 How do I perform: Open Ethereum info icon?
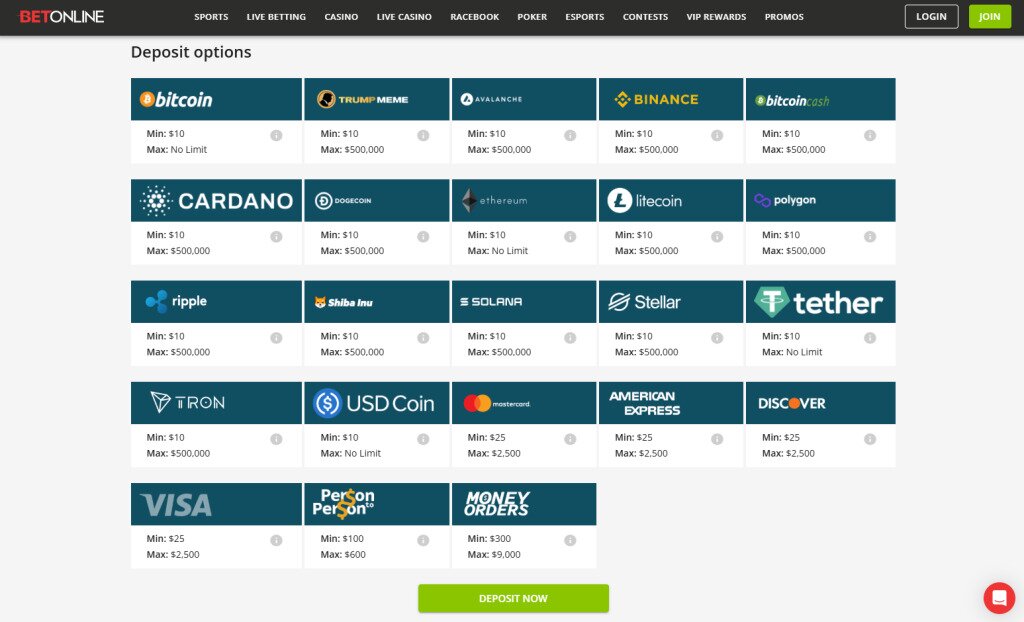tap(570, 237)
